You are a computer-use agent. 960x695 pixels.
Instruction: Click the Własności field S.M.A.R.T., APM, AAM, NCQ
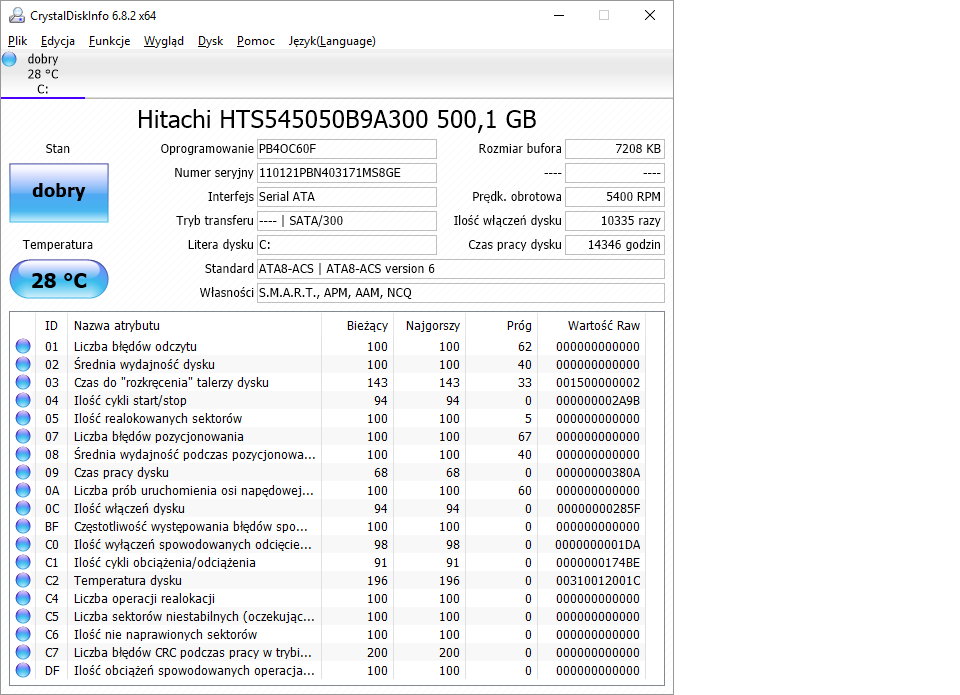click(x=460, y=293)
